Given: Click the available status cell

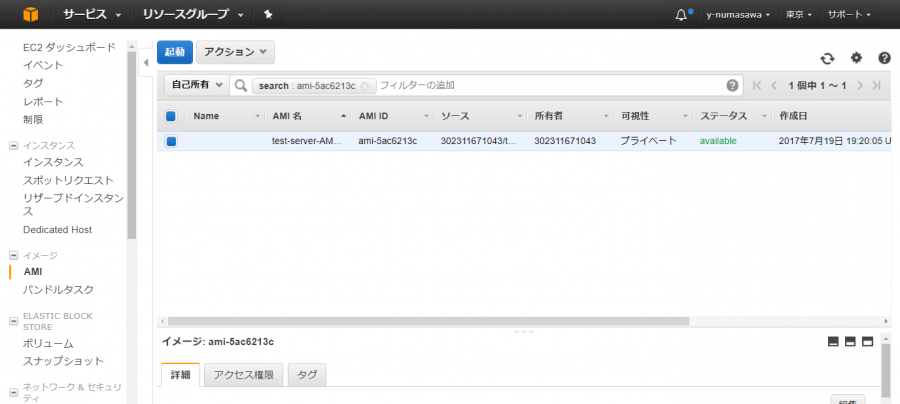Looking at the screenshot, I should pyautogui.click(x=718, y=141).
